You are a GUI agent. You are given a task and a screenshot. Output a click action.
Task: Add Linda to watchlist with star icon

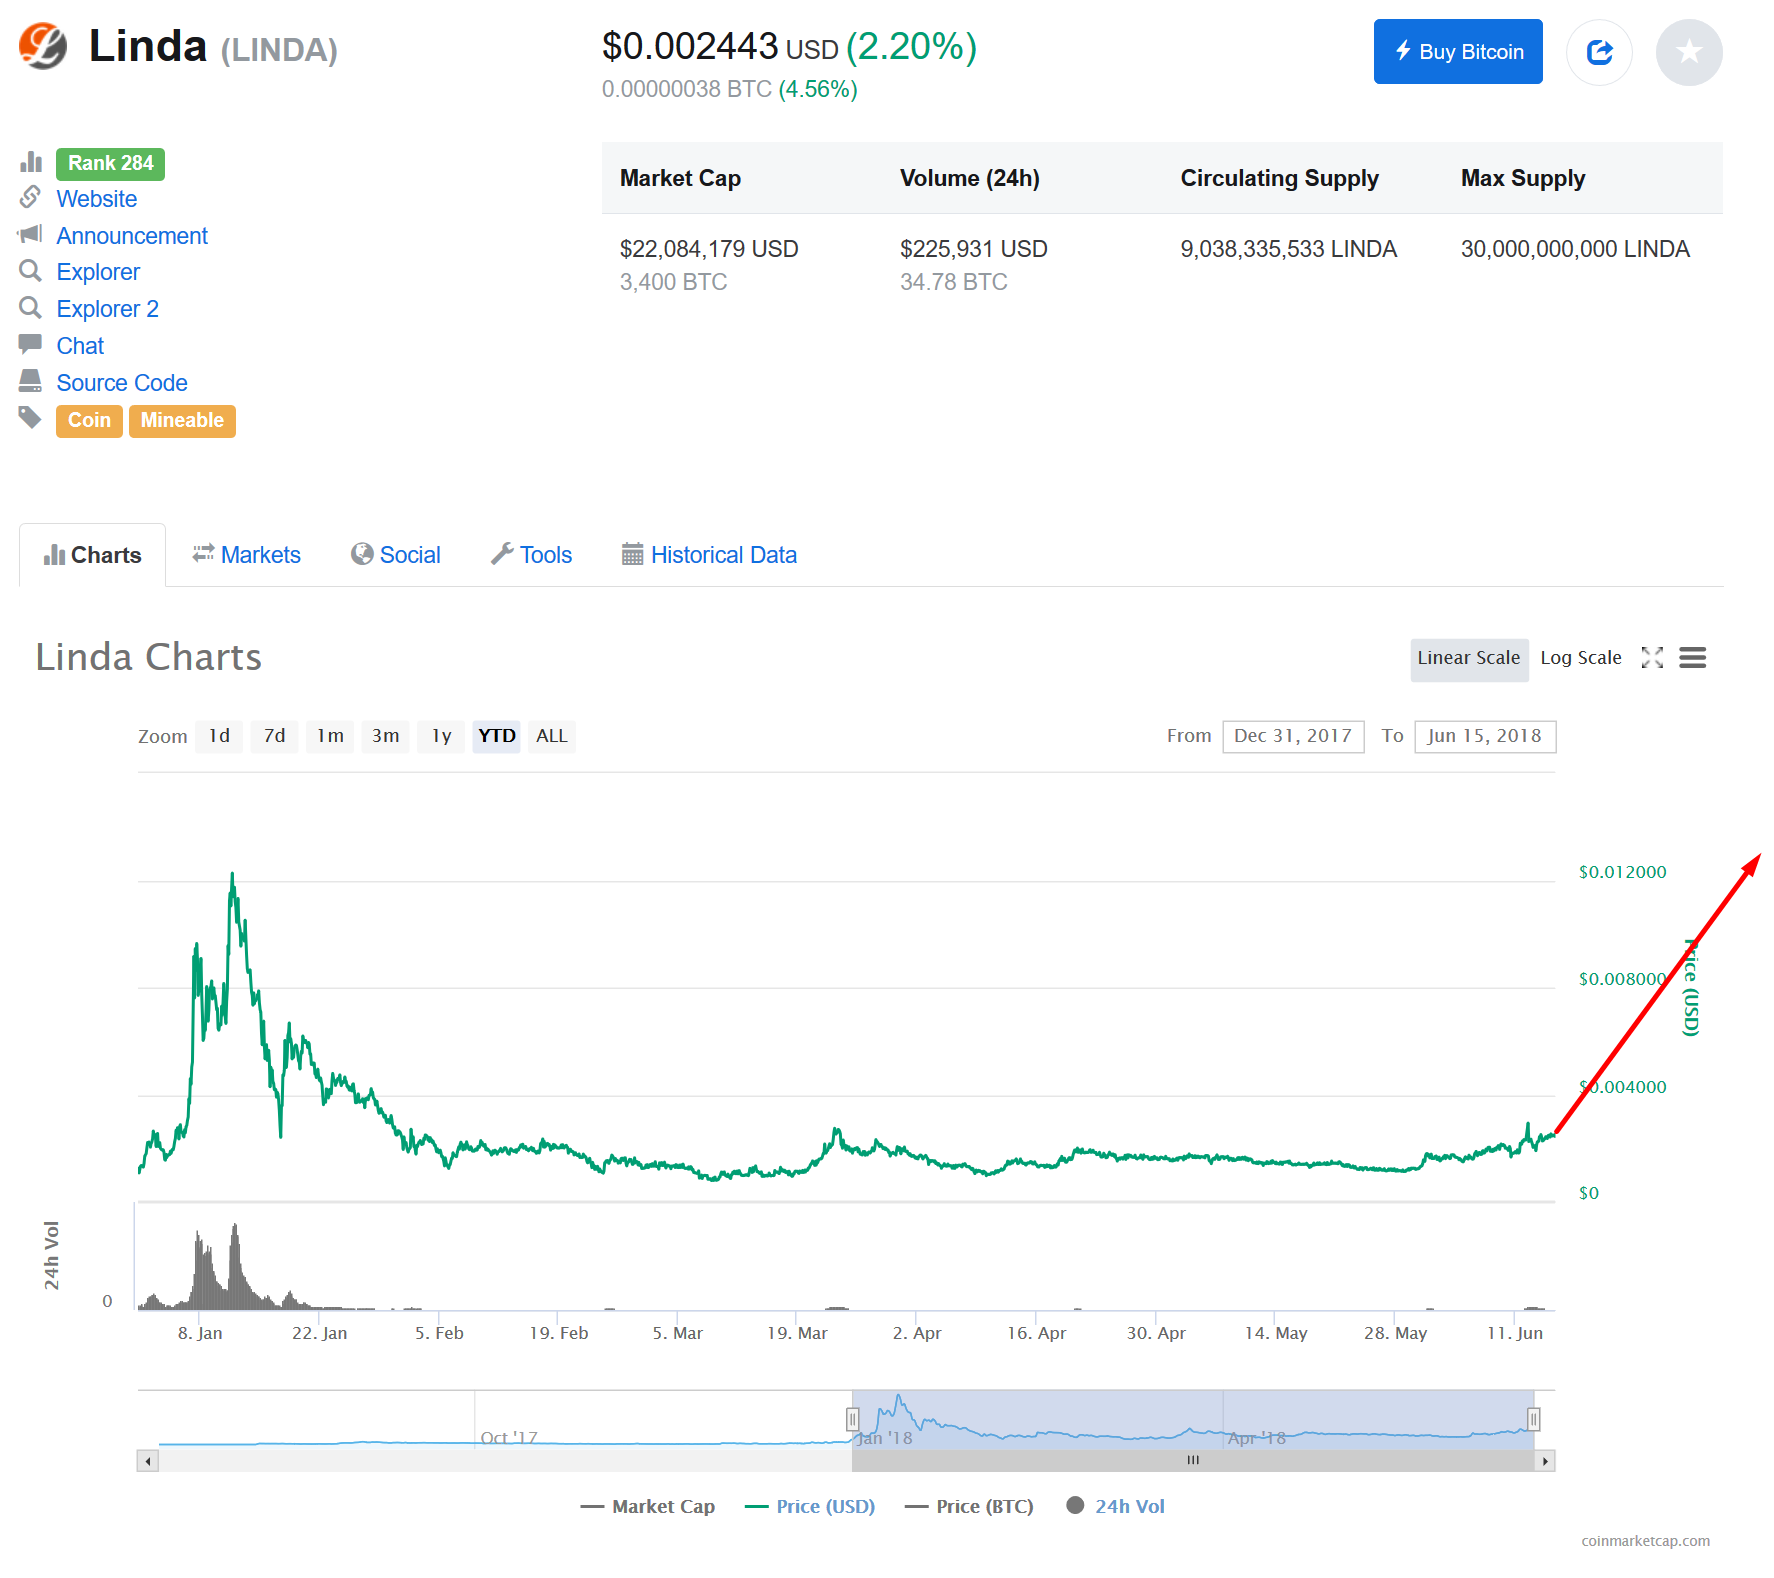point(1689,52)
